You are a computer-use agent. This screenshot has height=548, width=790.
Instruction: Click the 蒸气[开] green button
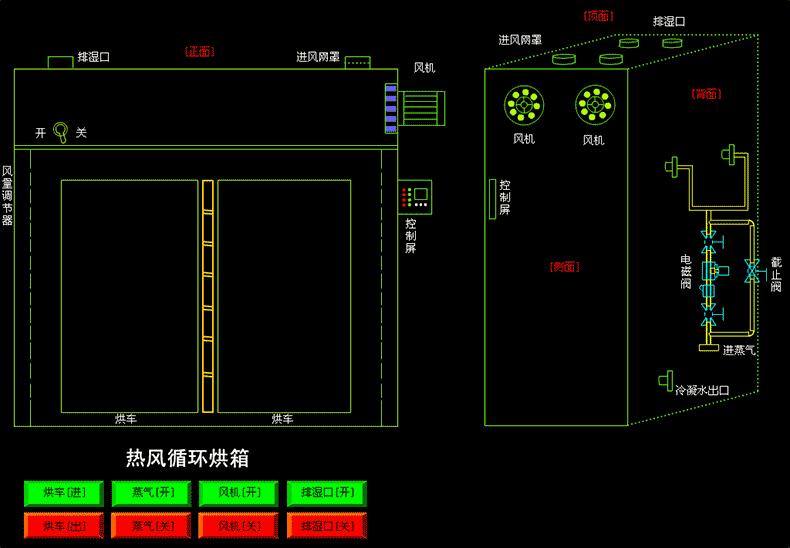[152, 493]
